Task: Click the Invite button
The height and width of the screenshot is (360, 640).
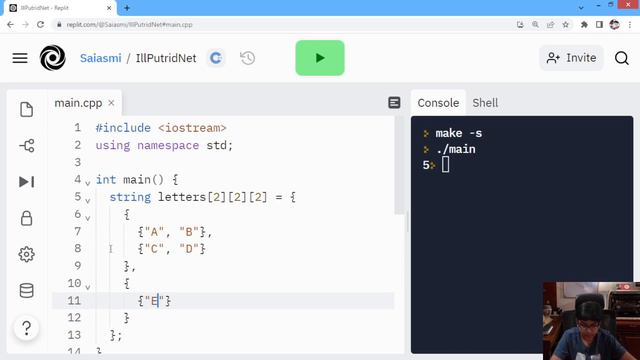Action: [571, 58]
